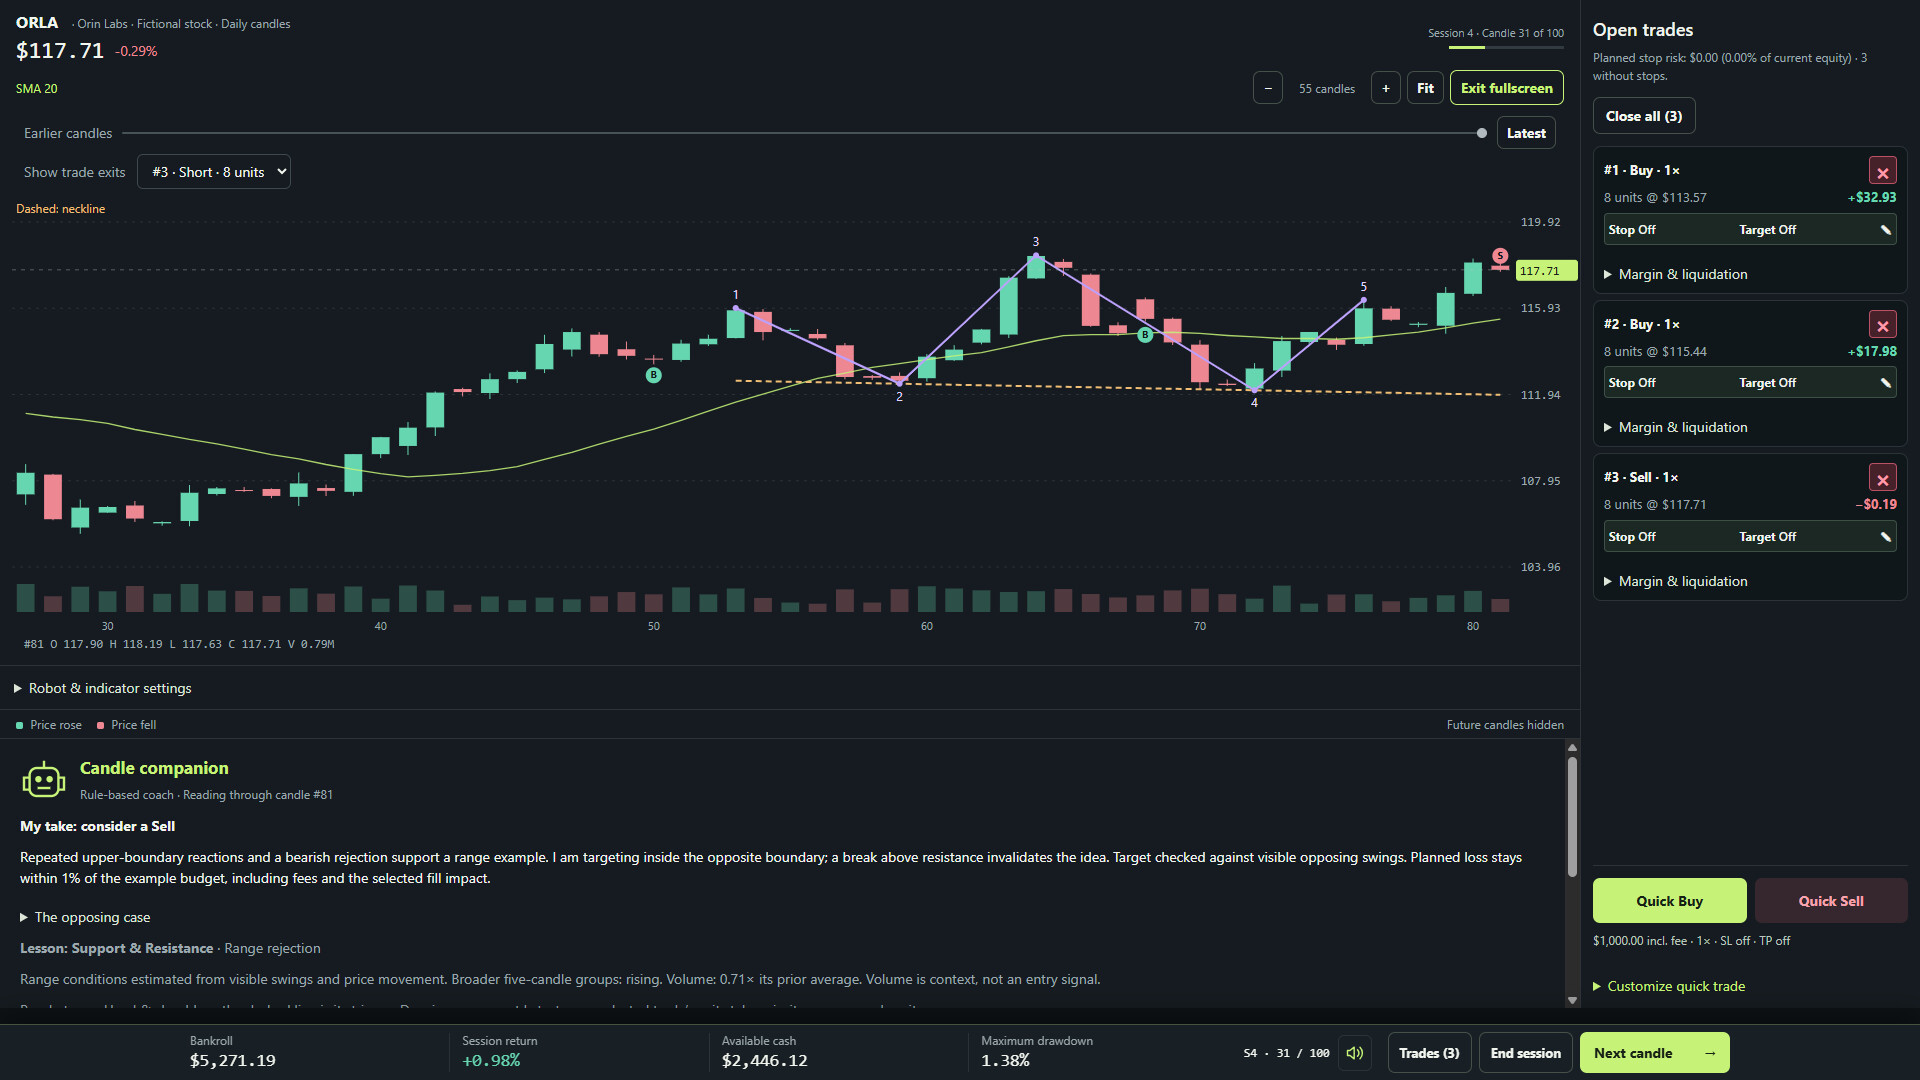
Task: Click Quick Sell button
Action: pos(1831,901)
